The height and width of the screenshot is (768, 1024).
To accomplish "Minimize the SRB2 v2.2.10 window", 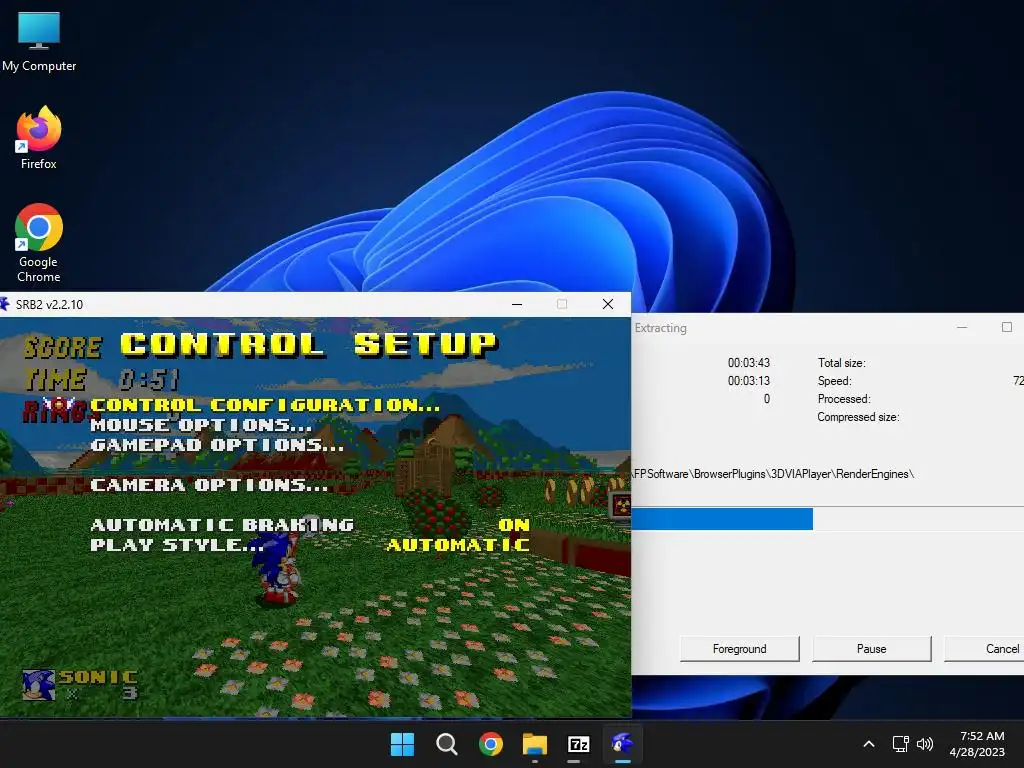I will coord(517,304).
